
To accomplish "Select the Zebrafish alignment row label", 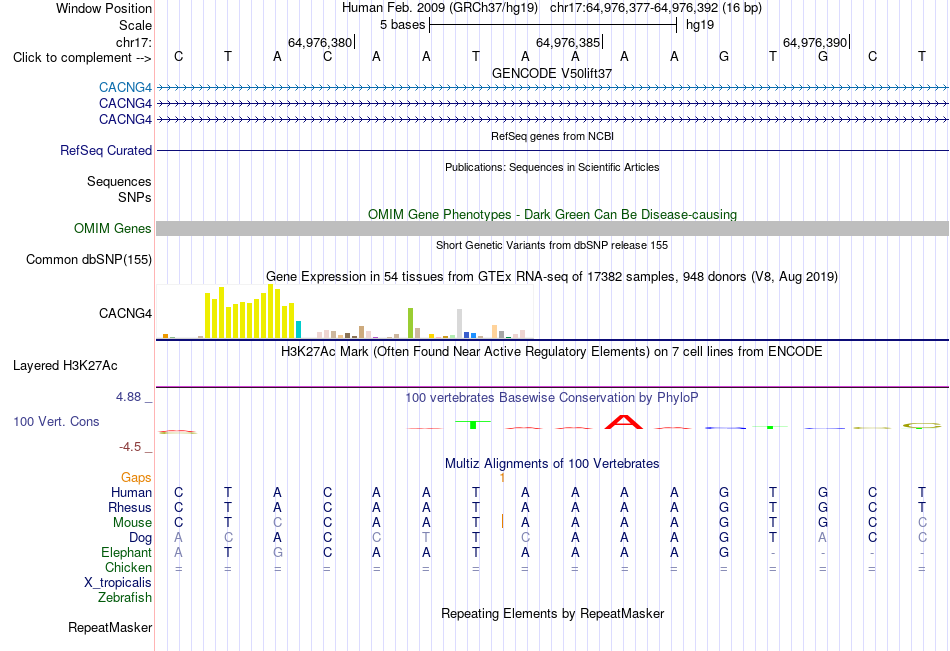I will click(125, 598).
